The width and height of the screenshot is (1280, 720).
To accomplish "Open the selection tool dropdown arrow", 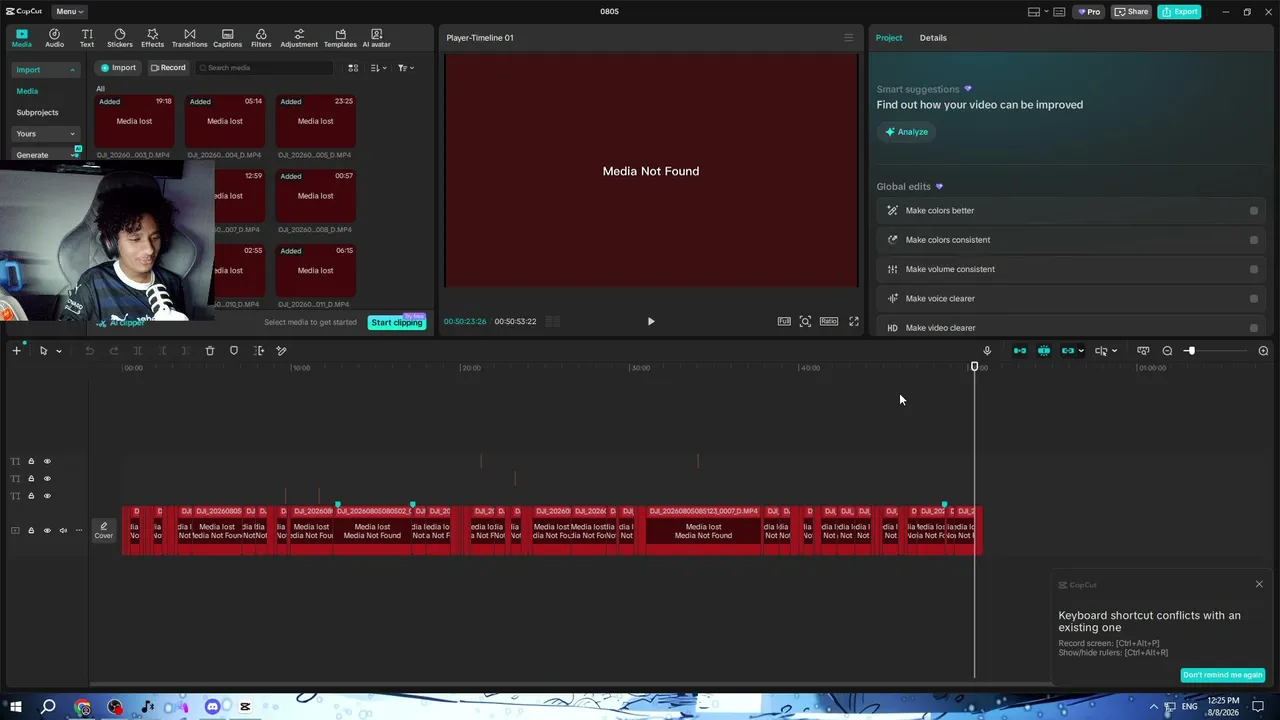I will (x=59, y=351).
